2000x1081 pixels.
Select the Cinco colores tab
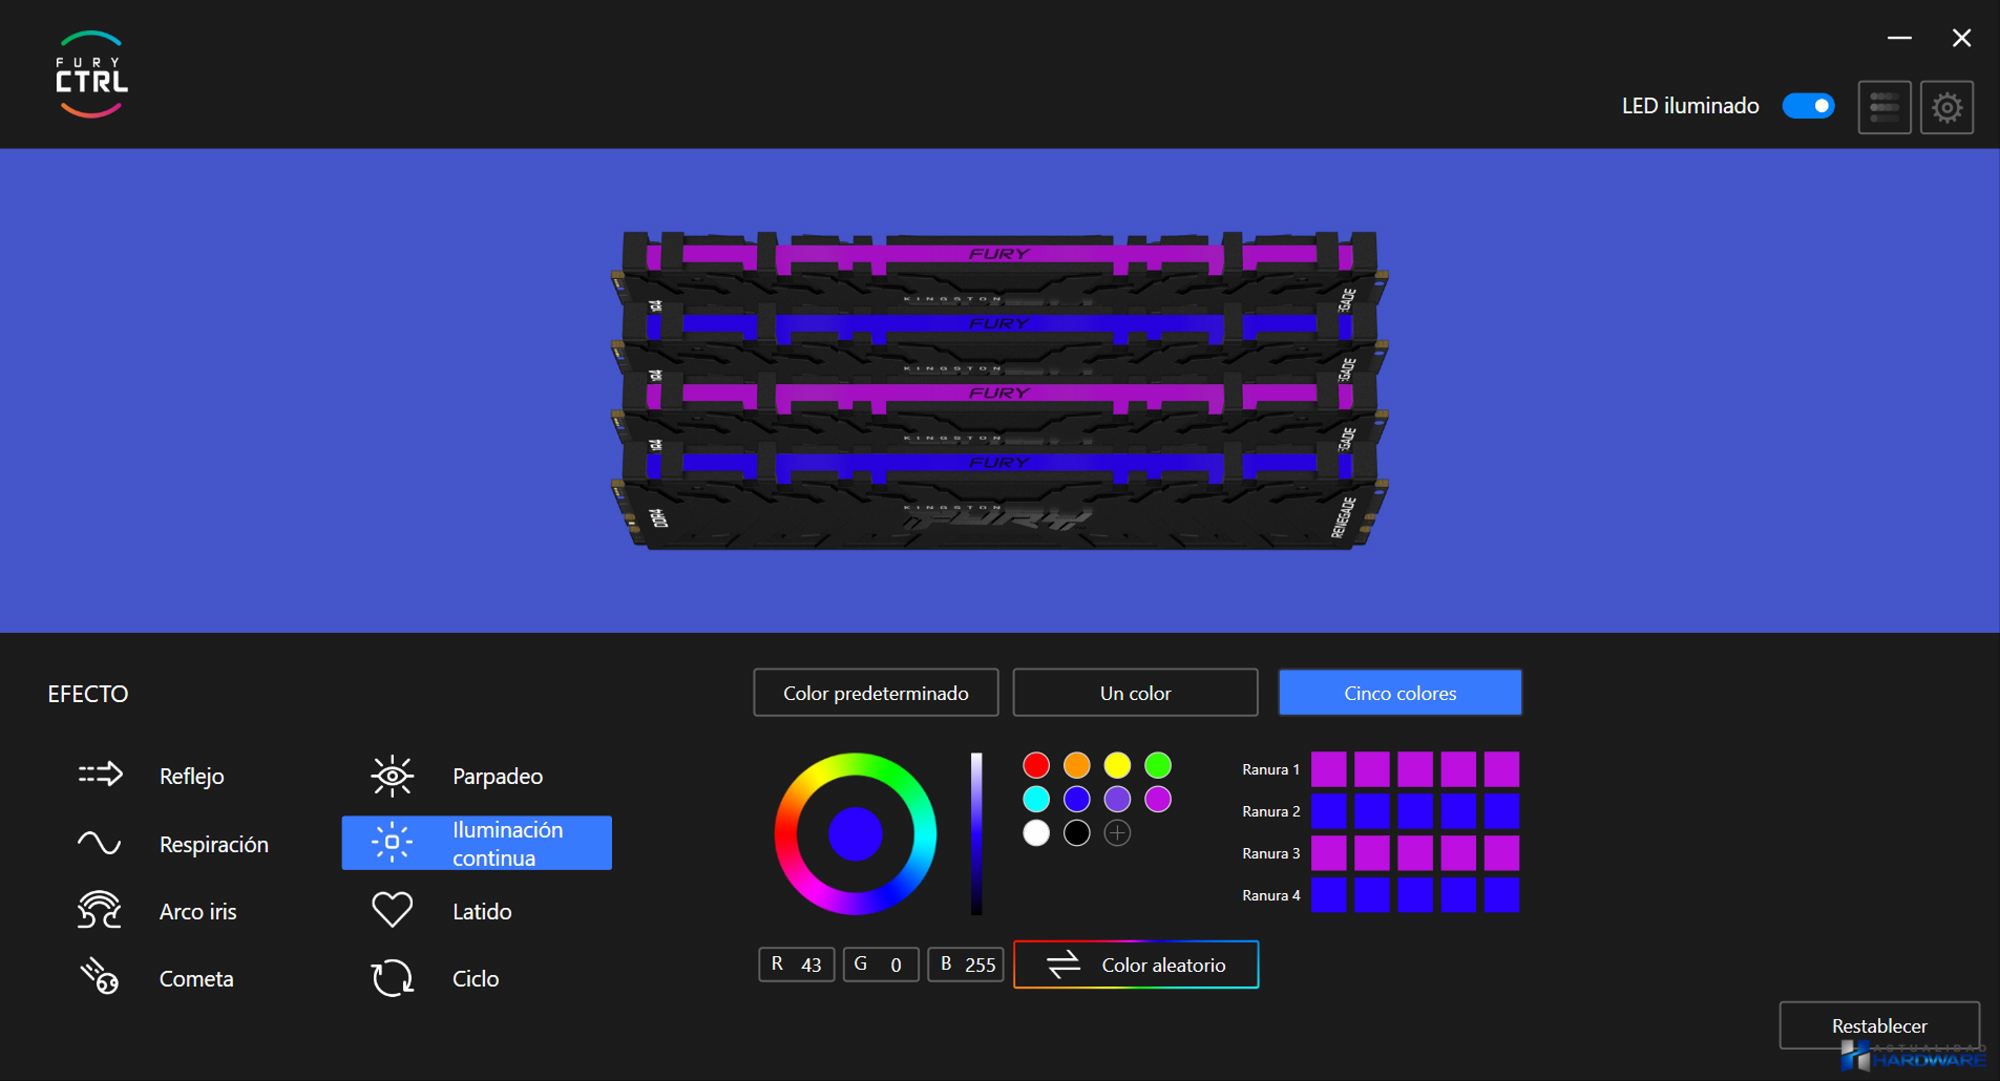click(1400, 693)
